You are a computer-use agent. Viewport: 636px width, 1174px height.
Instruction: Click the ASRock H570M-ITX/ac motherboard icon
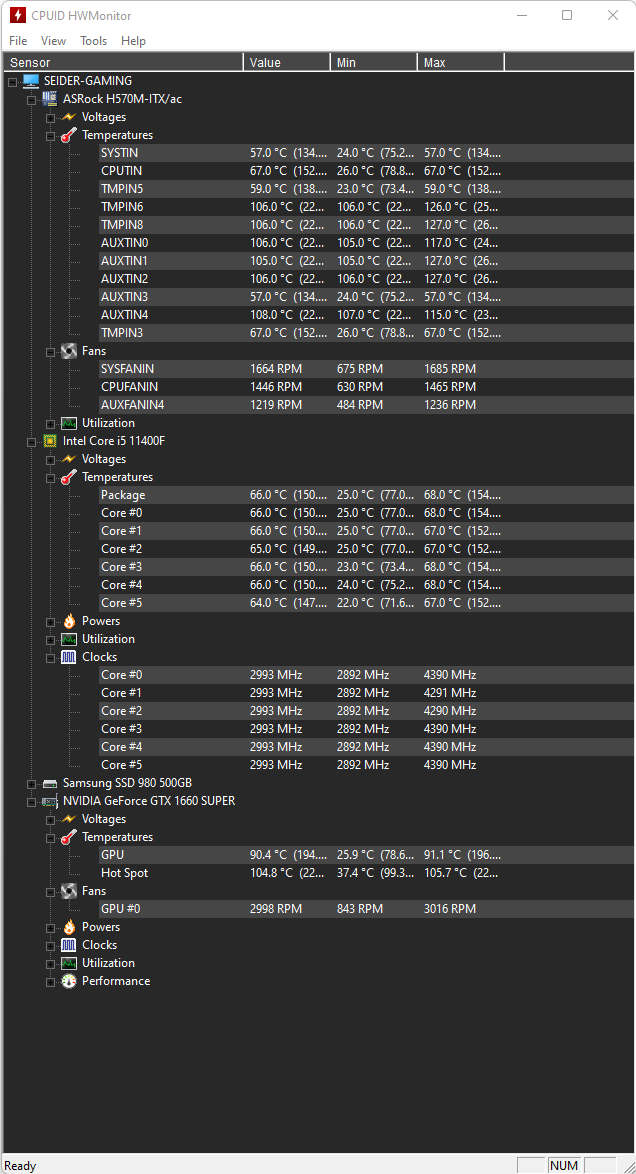click(50, 99)
